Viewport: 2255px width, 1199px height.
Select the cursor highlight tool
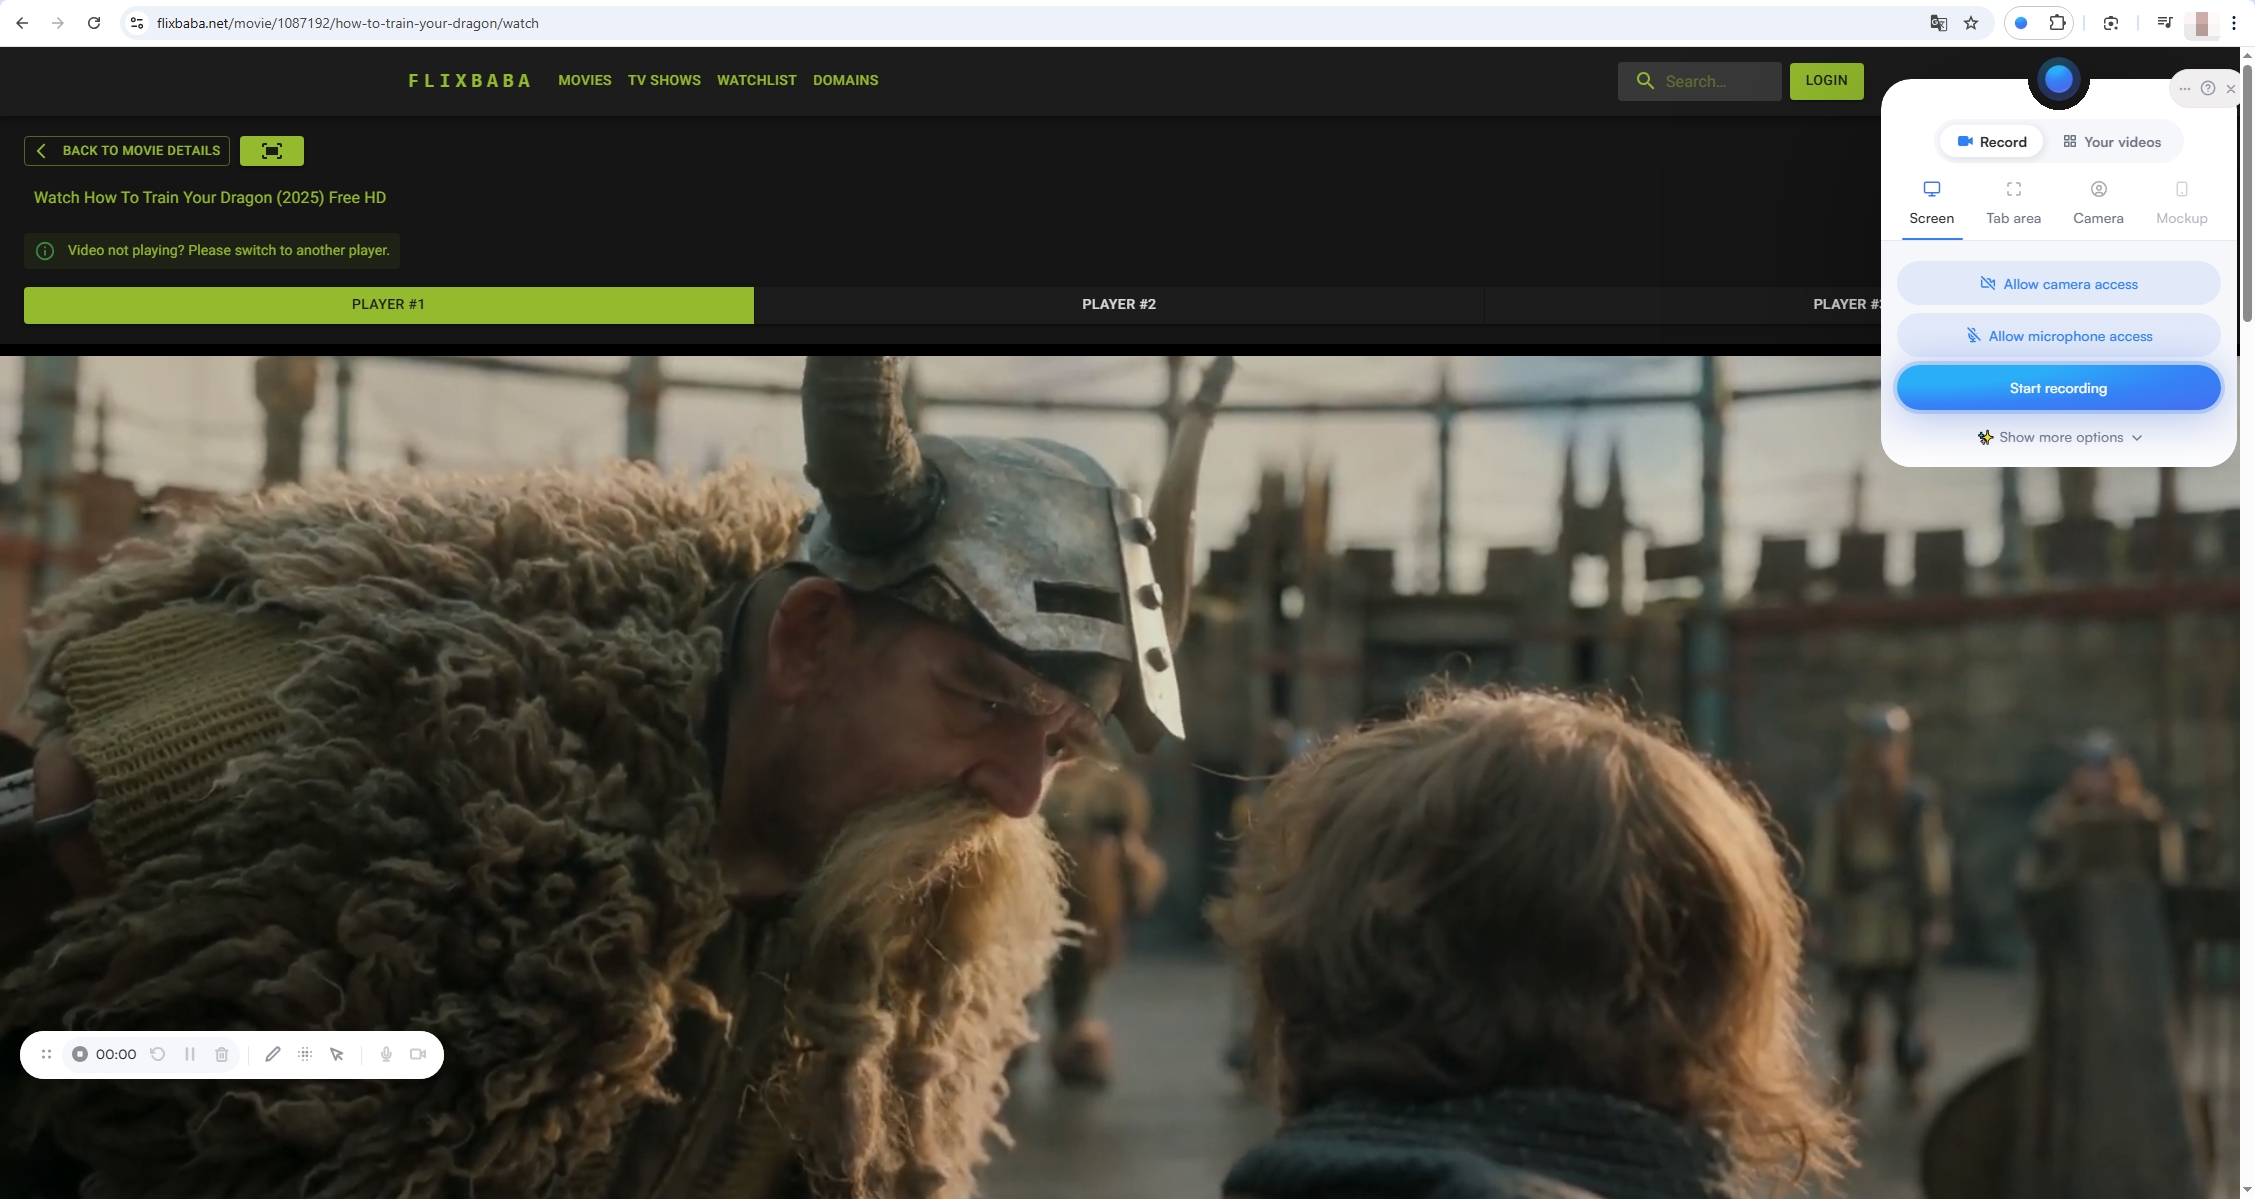(x=337, y=1054)
